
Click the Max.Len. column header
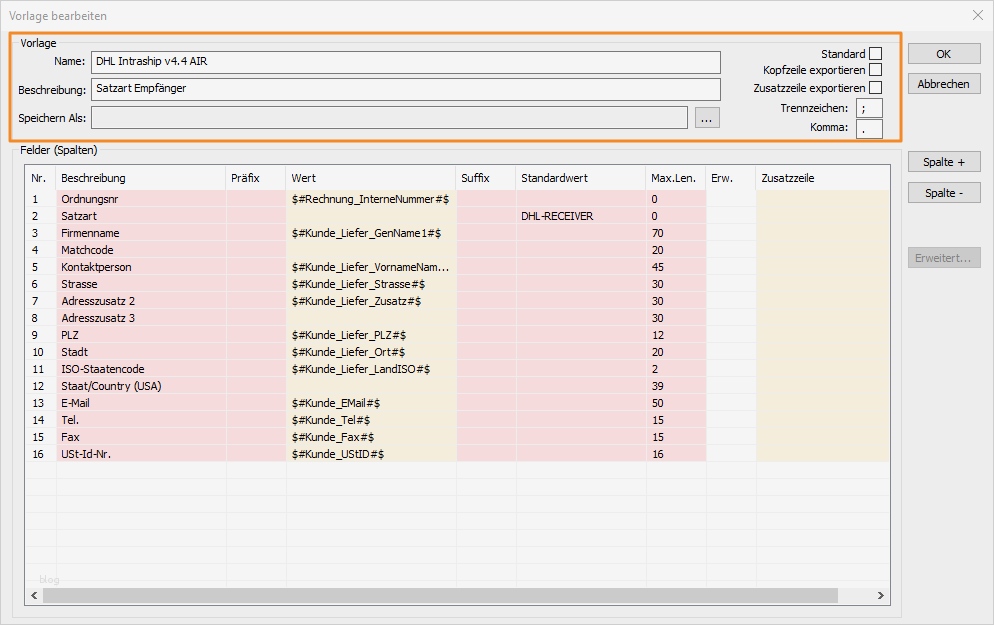tap(674, 178)
